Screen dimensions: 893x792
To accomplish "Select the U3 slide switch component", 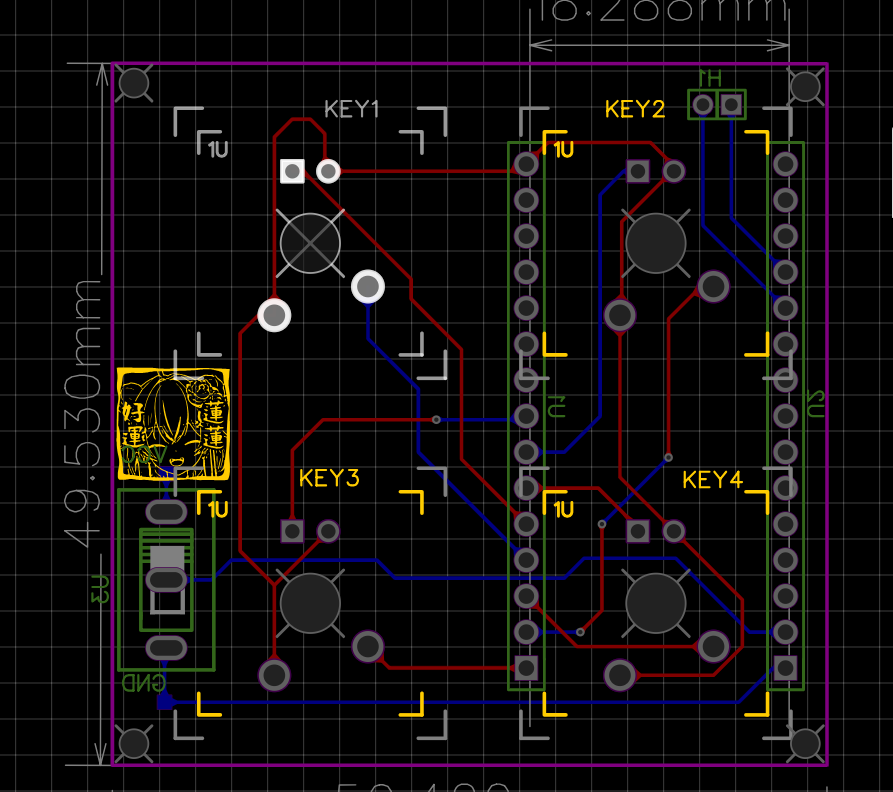I will (x=166, y=580).
